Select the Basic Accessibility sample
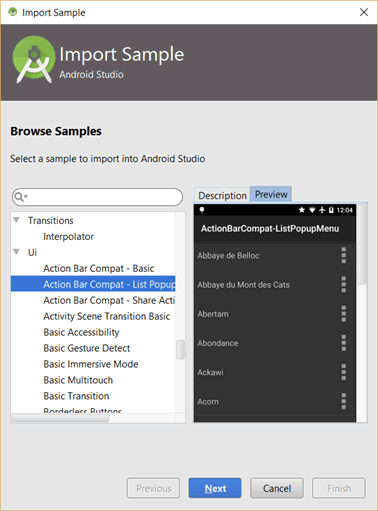Screen dimensions: 378x511 (x=81, y=332)
